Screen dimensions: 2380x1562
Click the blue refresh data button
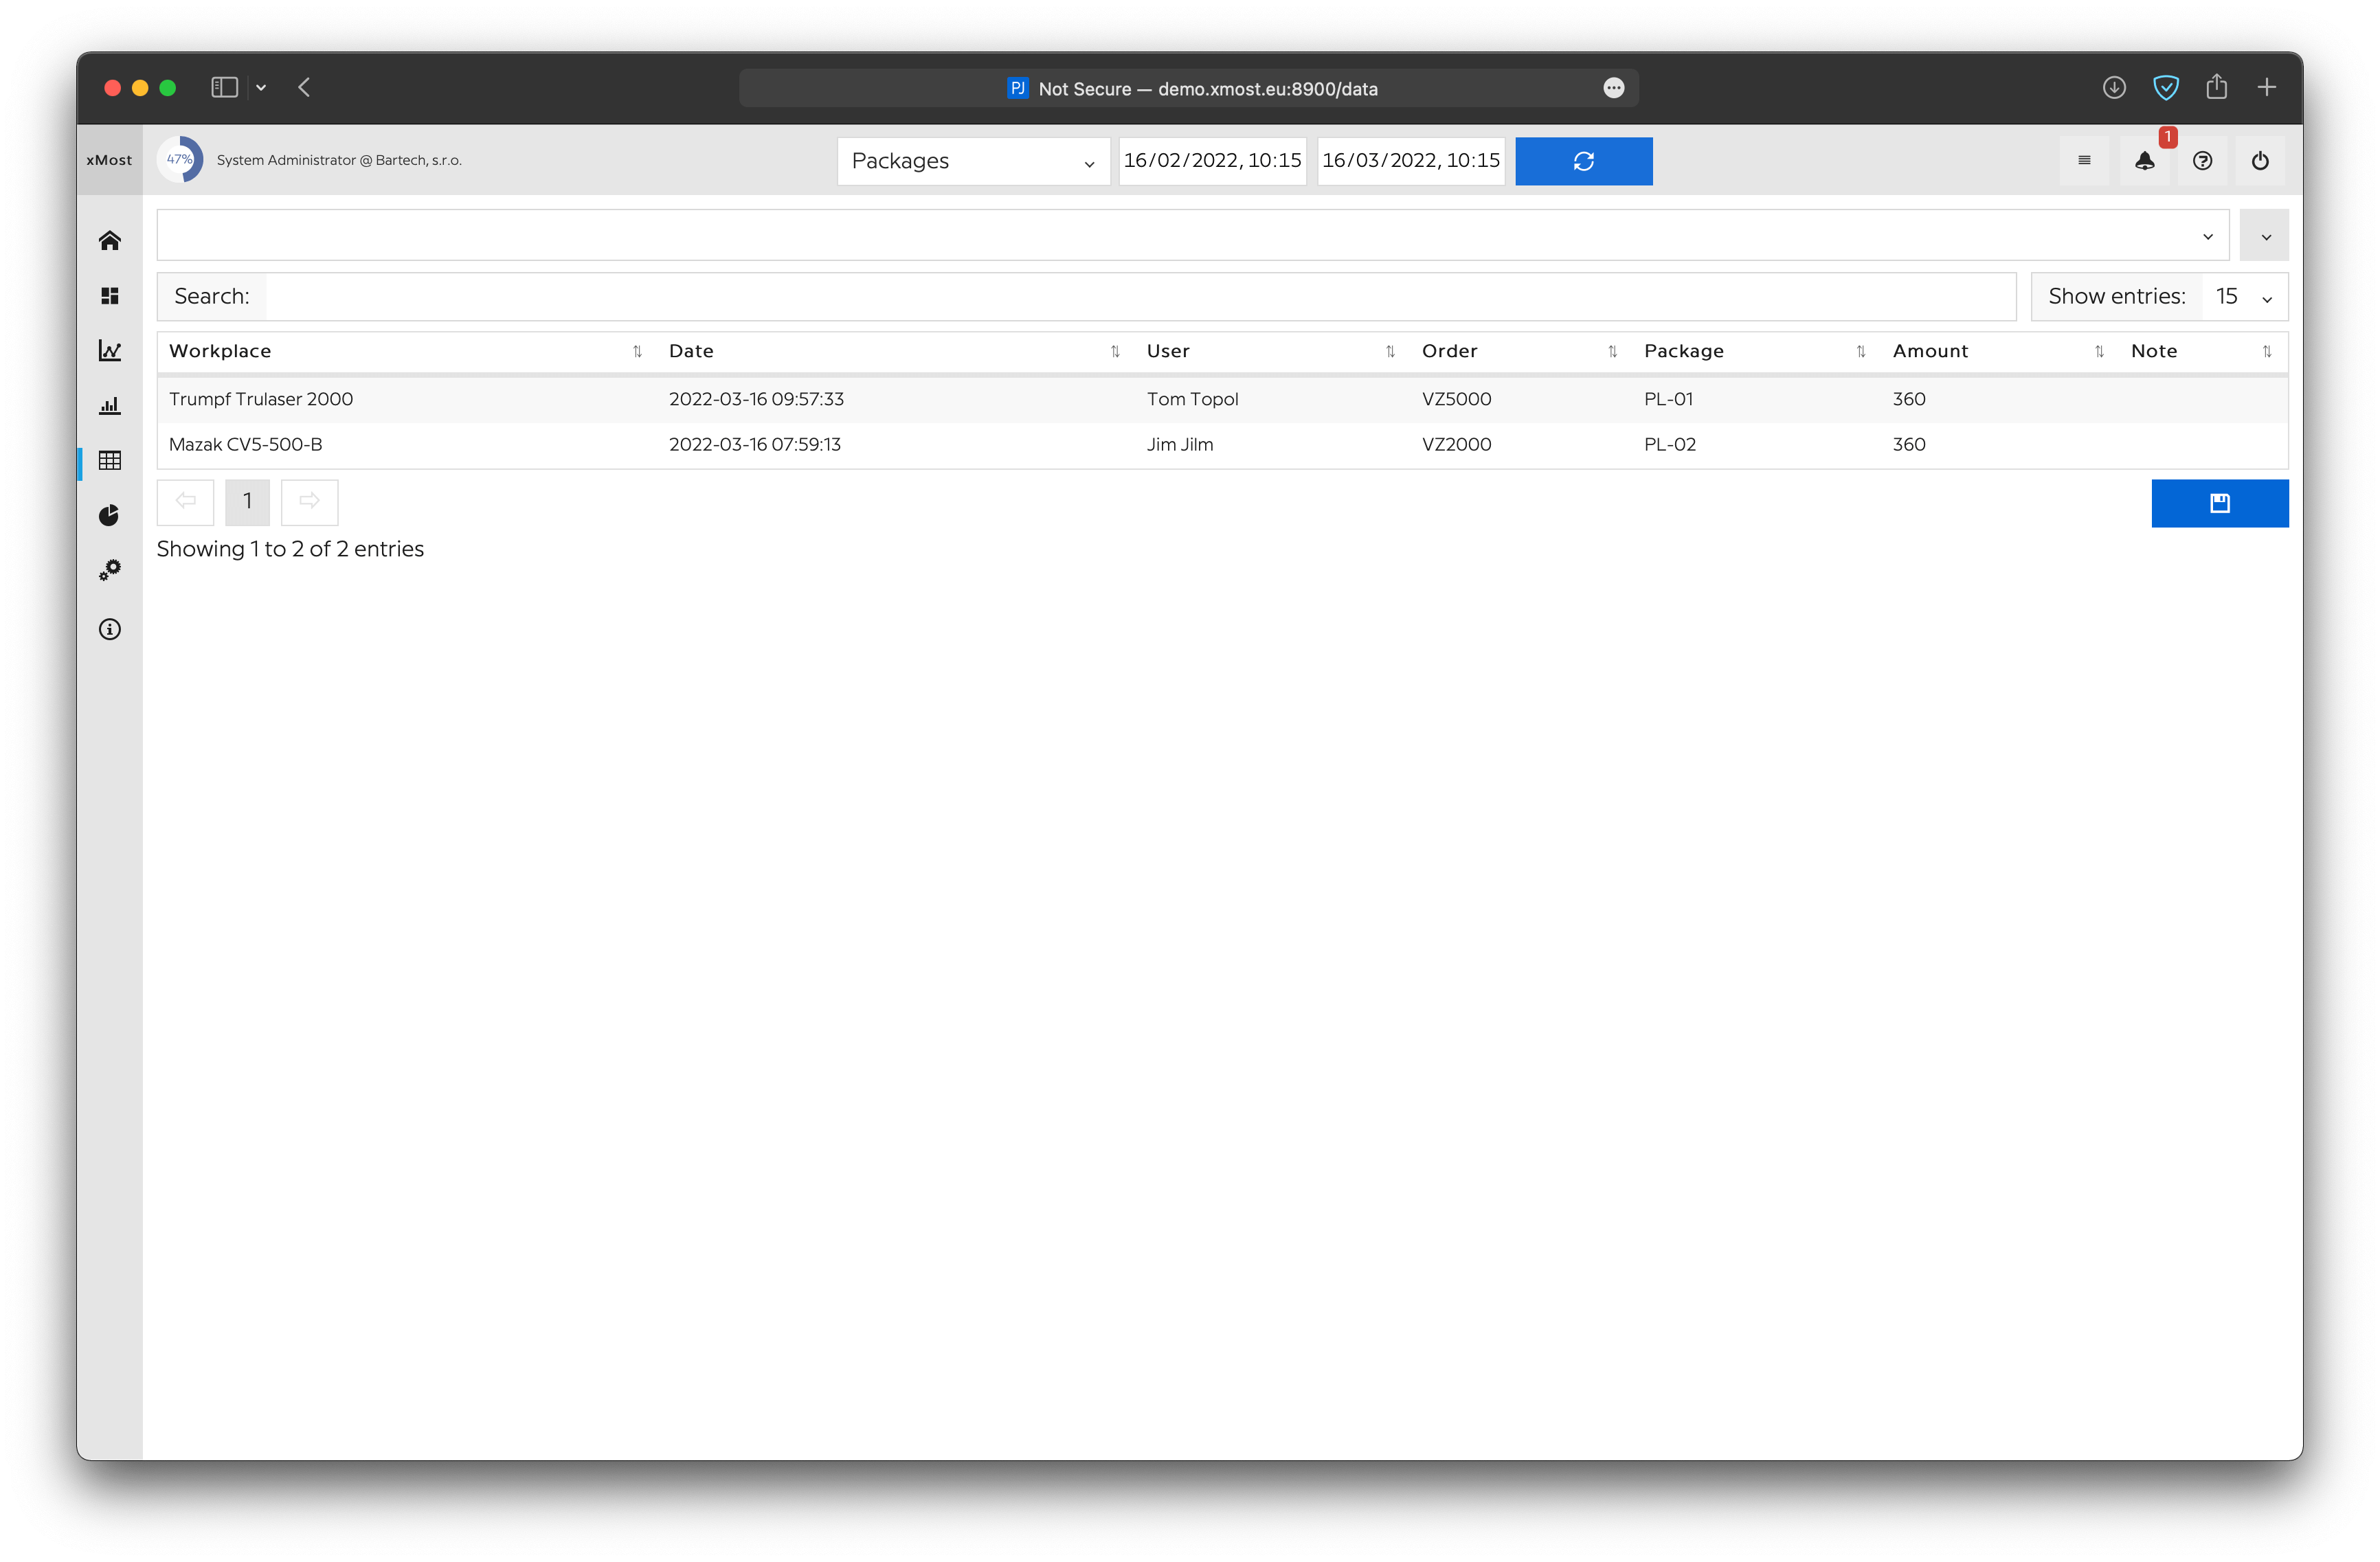click(x=1583, y=161)
